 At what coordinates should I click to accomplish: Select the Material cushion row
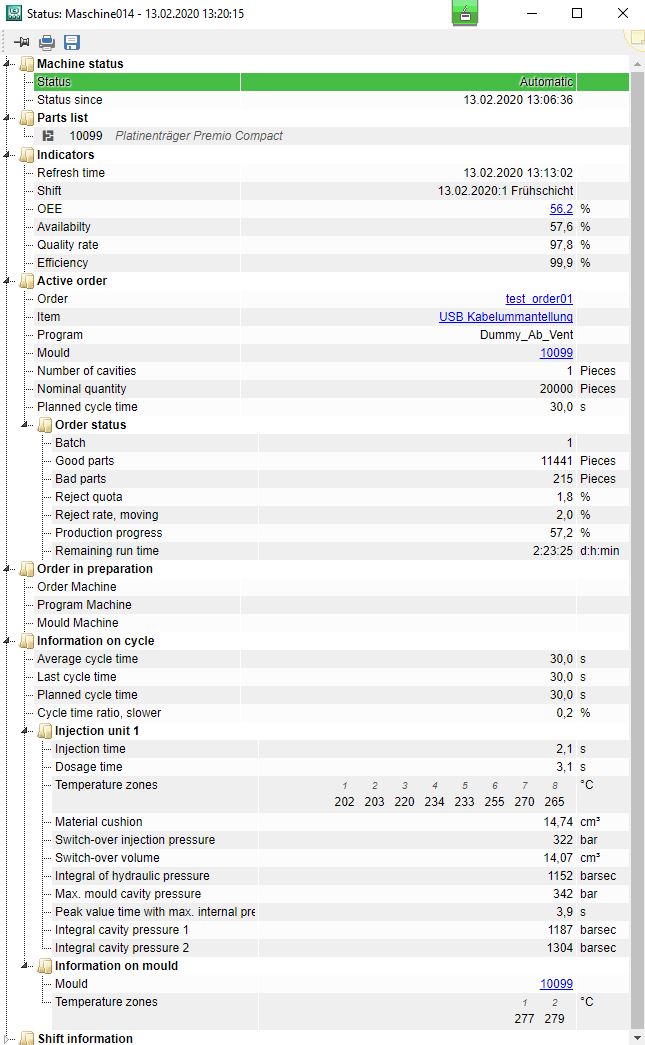[340, 822]
